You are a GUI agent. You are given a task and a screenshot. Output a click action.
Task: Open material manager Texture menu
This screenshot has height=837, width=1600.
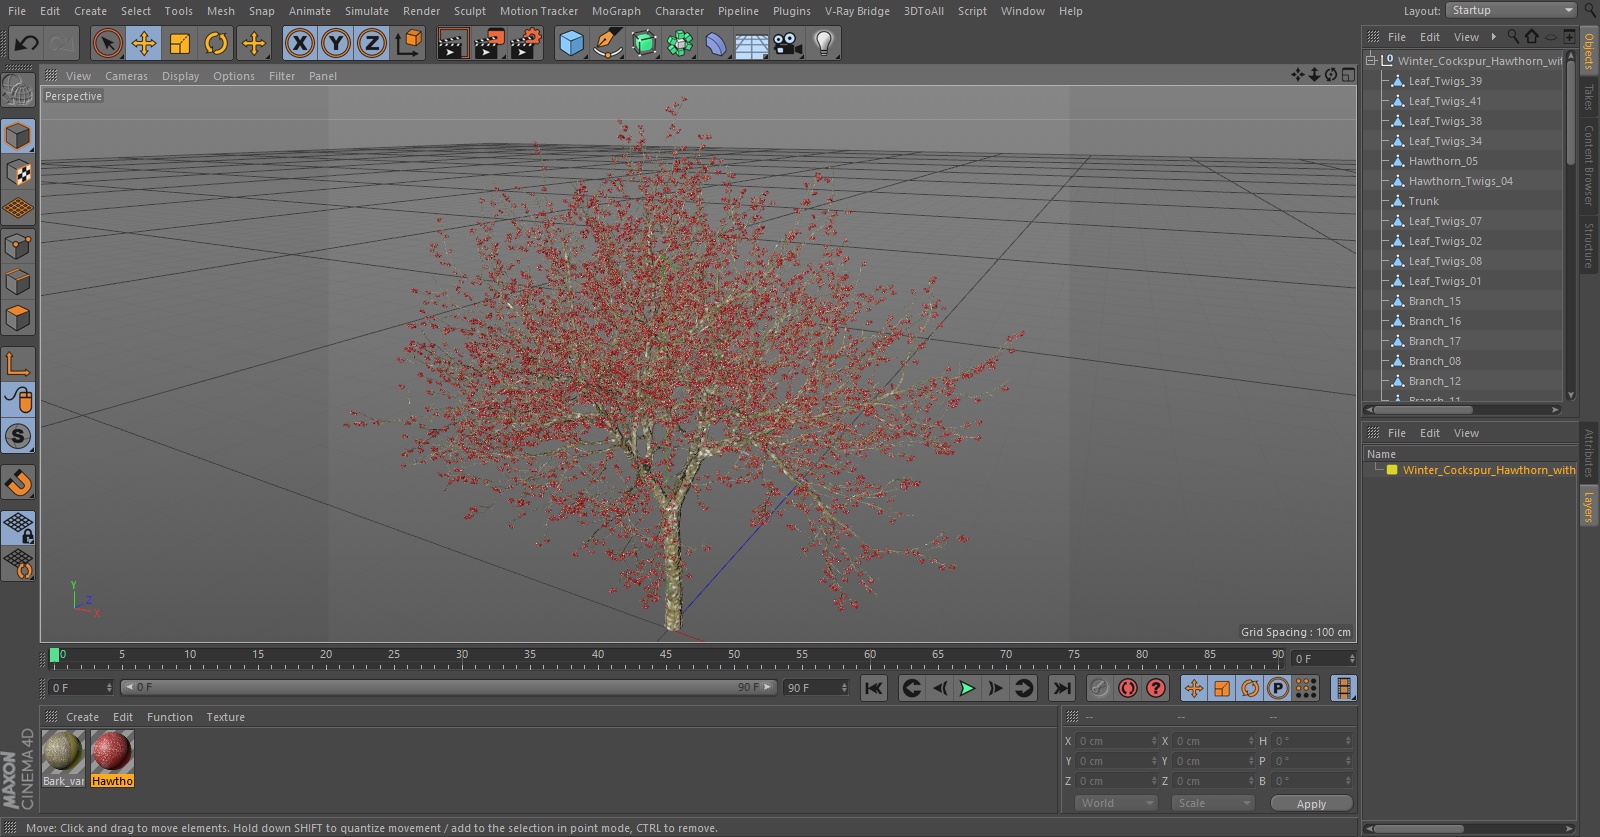tap(225, 717)
